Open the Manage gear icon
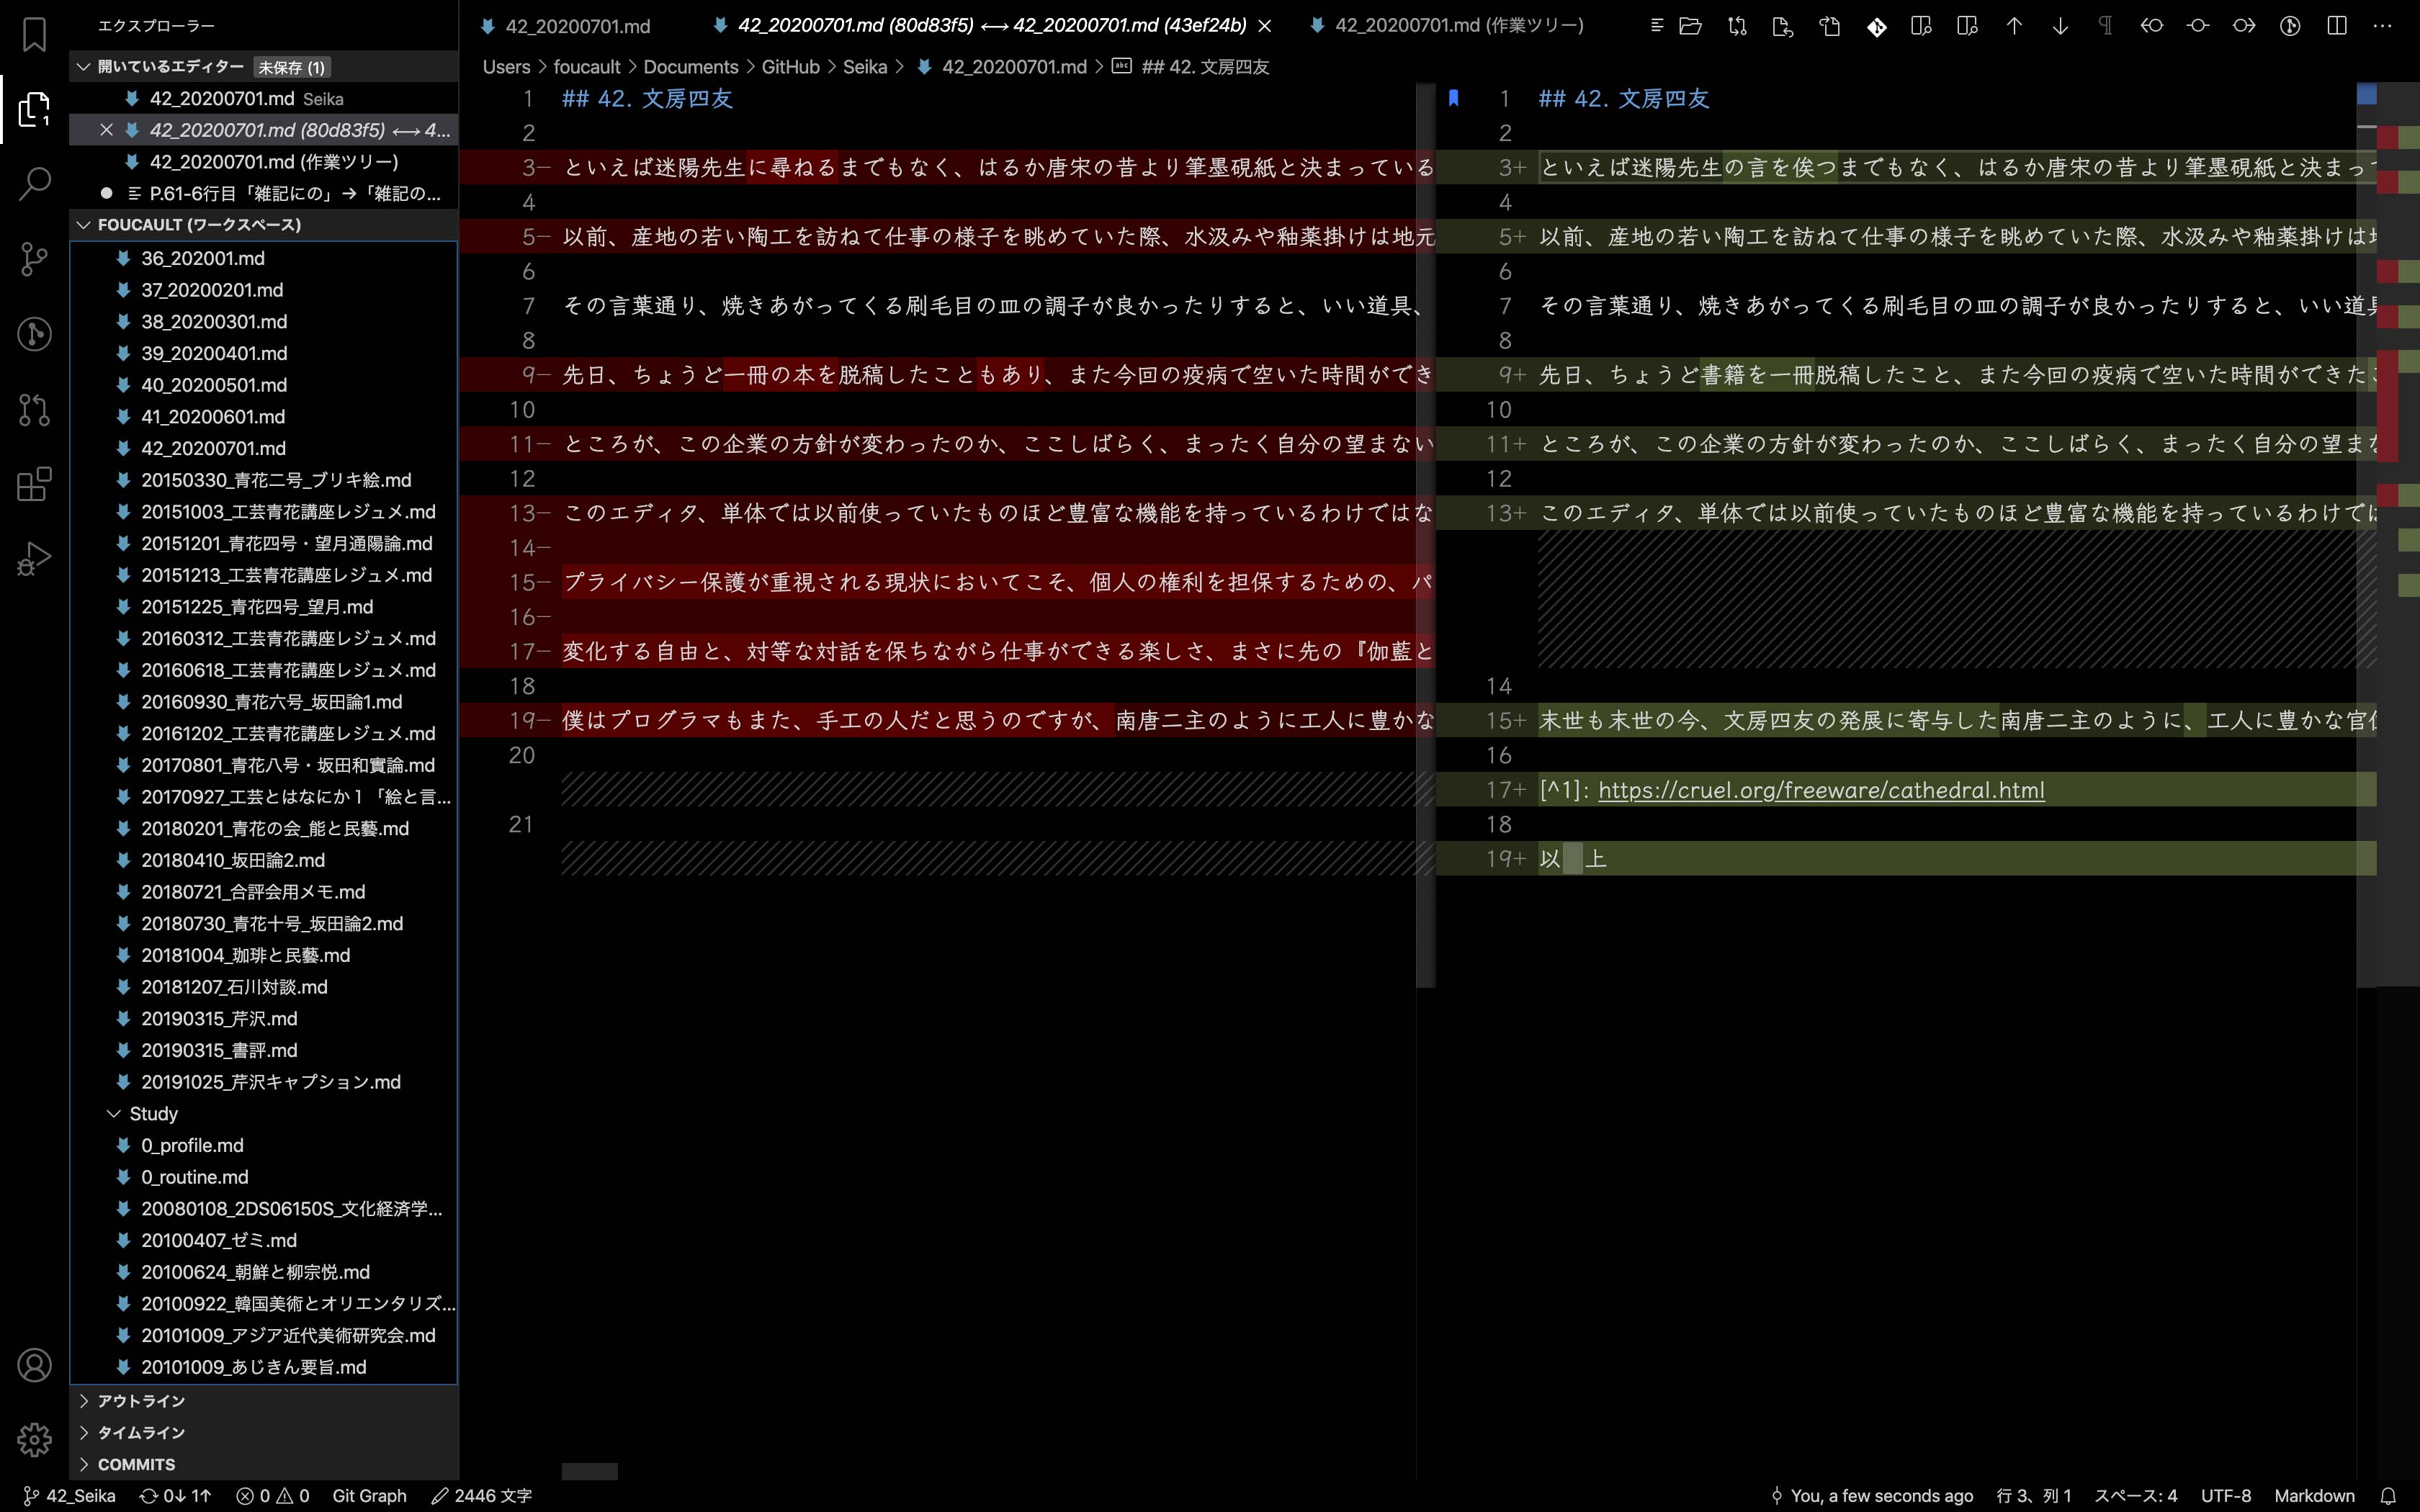This screenshot has height=1512, width=2420. [34, 1440]
